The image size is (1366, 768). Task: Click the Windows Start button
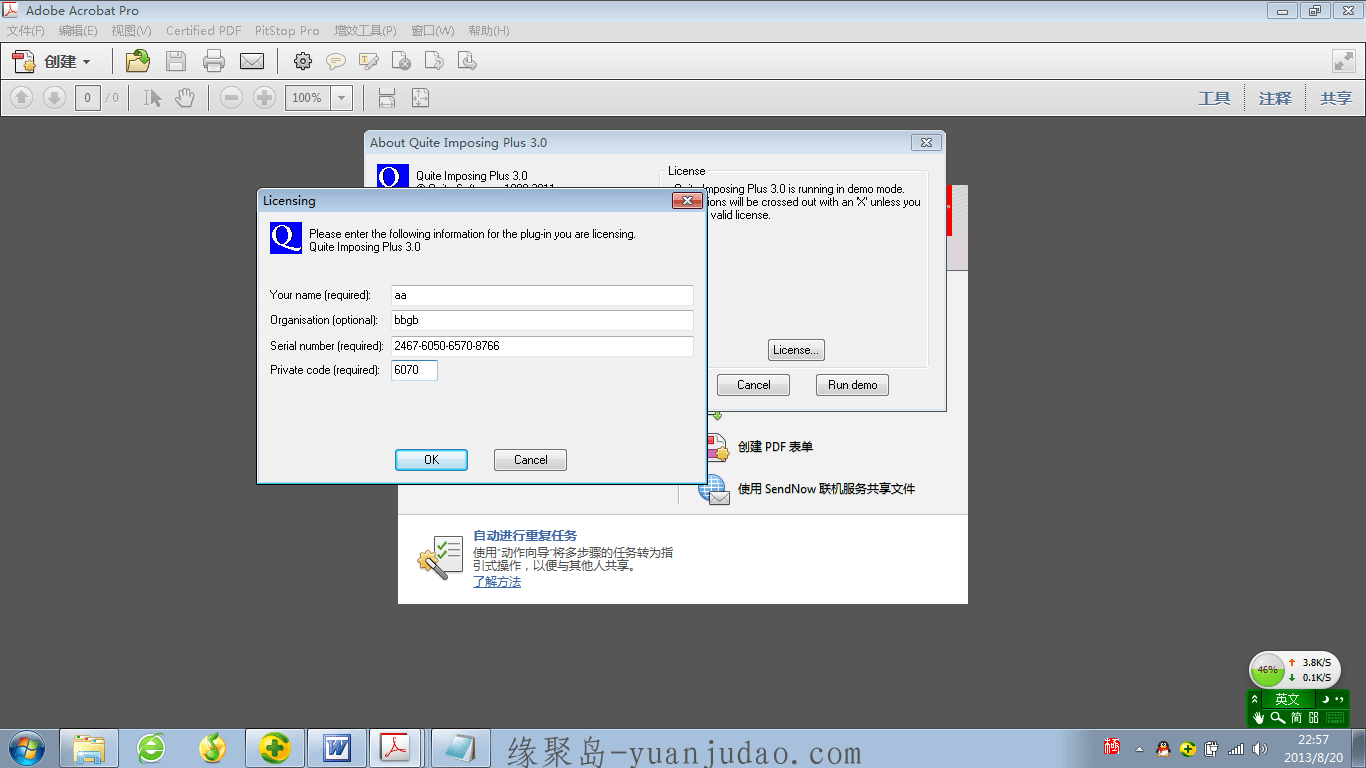pyautogui.click(x=25, y=748)
